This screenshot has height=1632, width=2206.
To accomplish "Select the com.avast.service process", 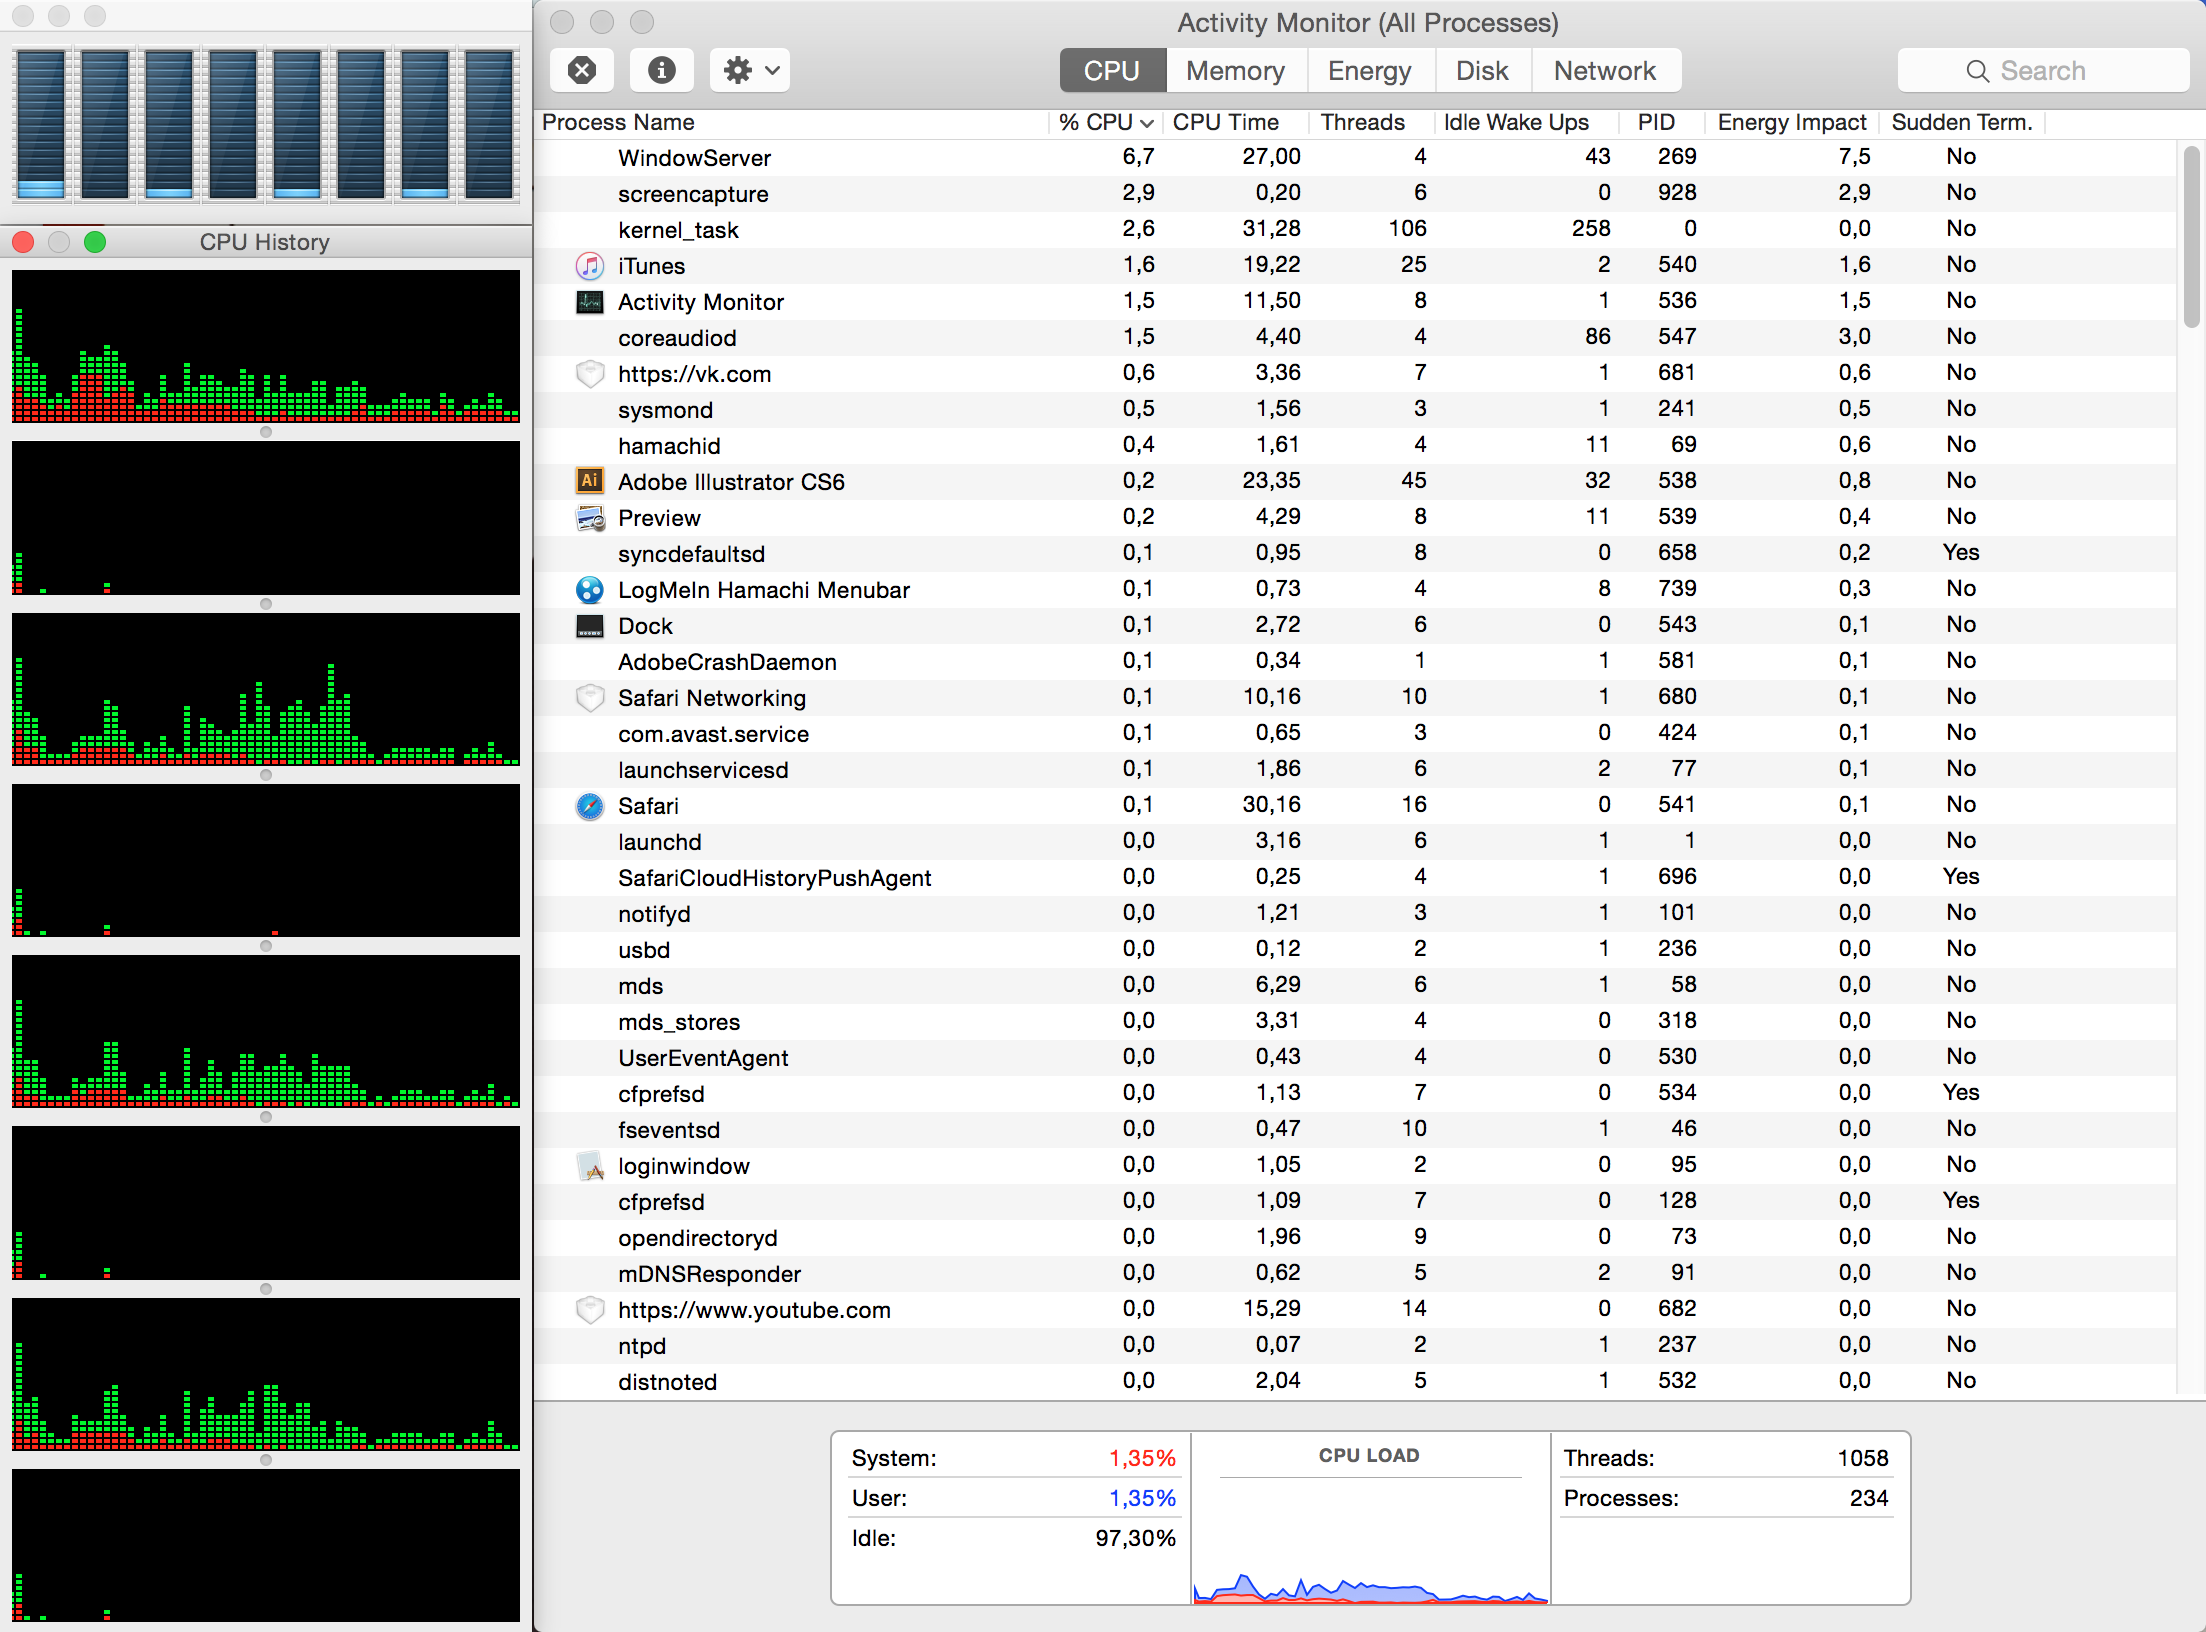I will pos(1355,733).
